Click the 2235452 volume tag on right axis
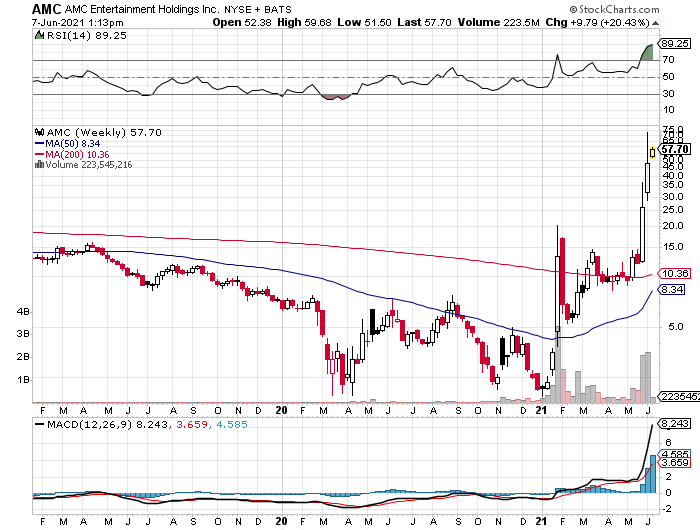The image size is (700, 530). click(x=680, y=396)
